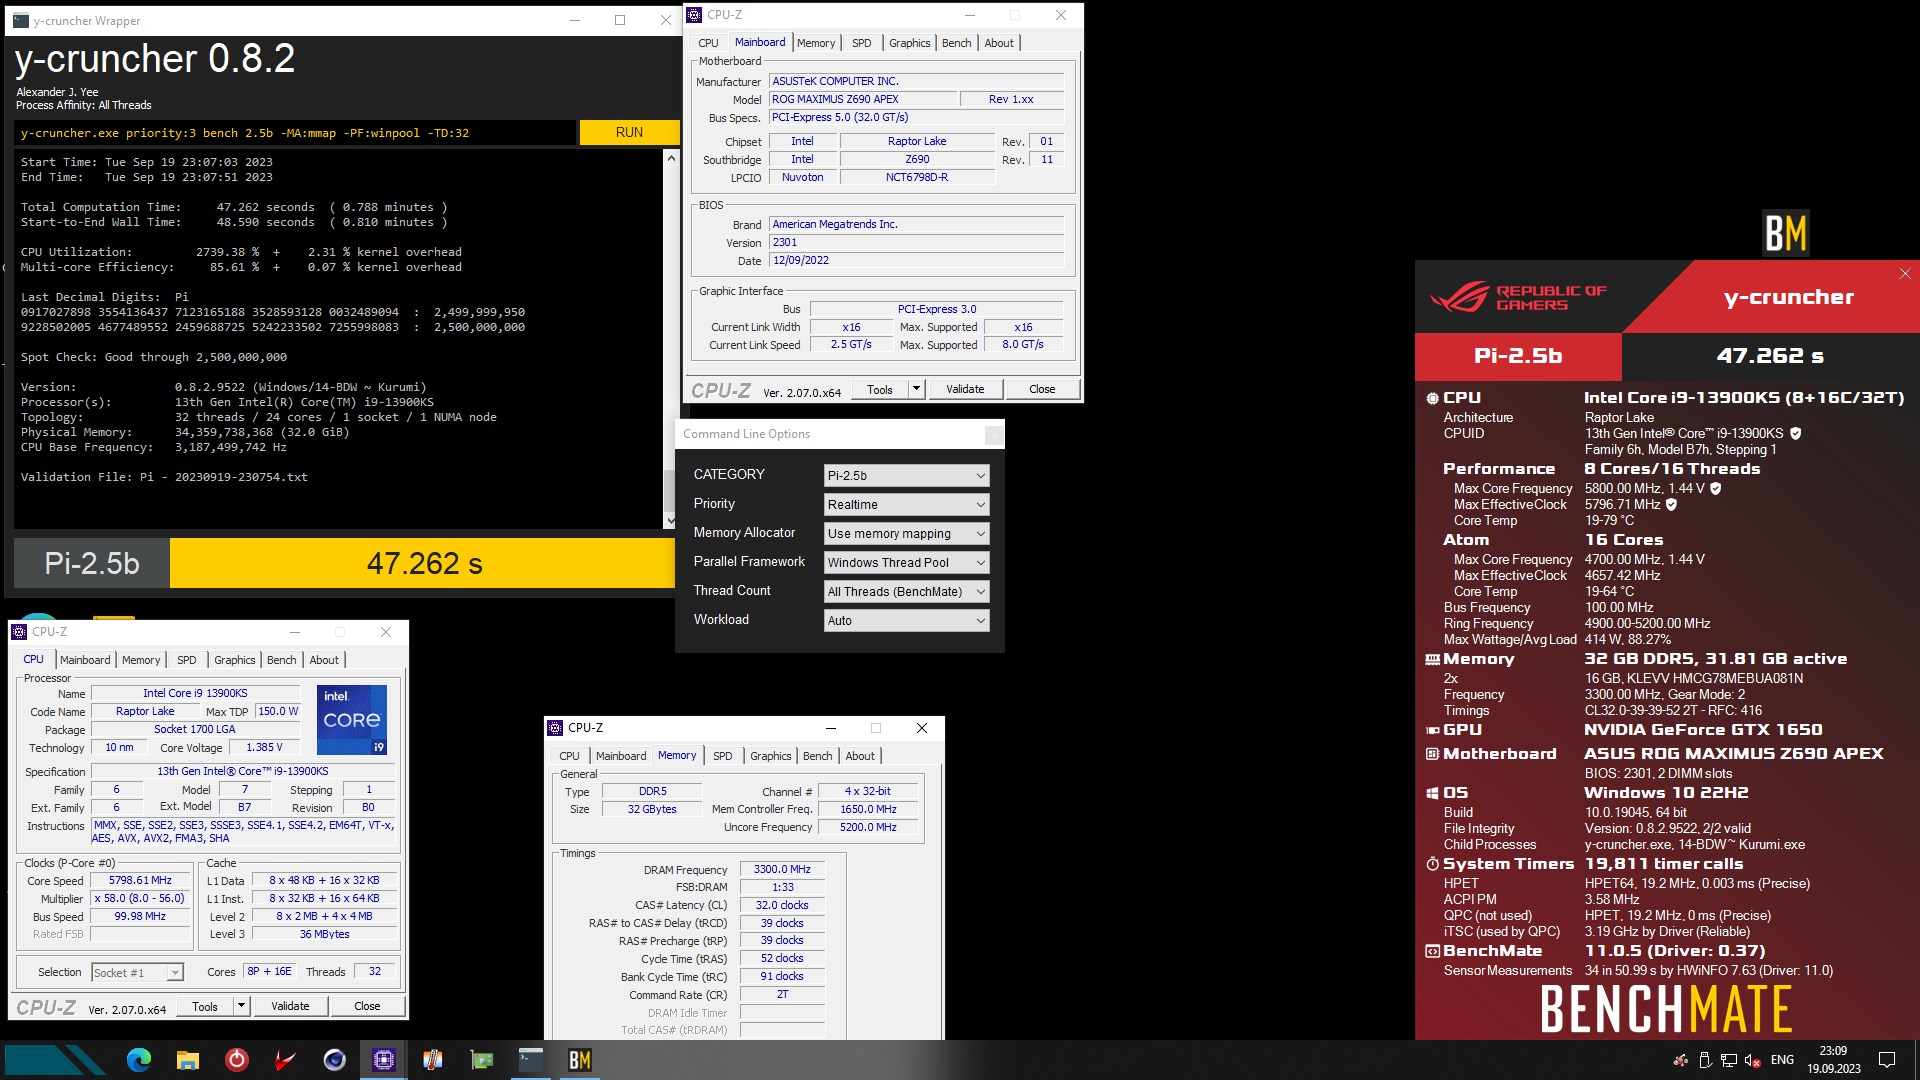Screen dimensions: 1920x1080
Task: Open Graphics tab in Mainboard CPU-Z window
Action: click(910, 43)
